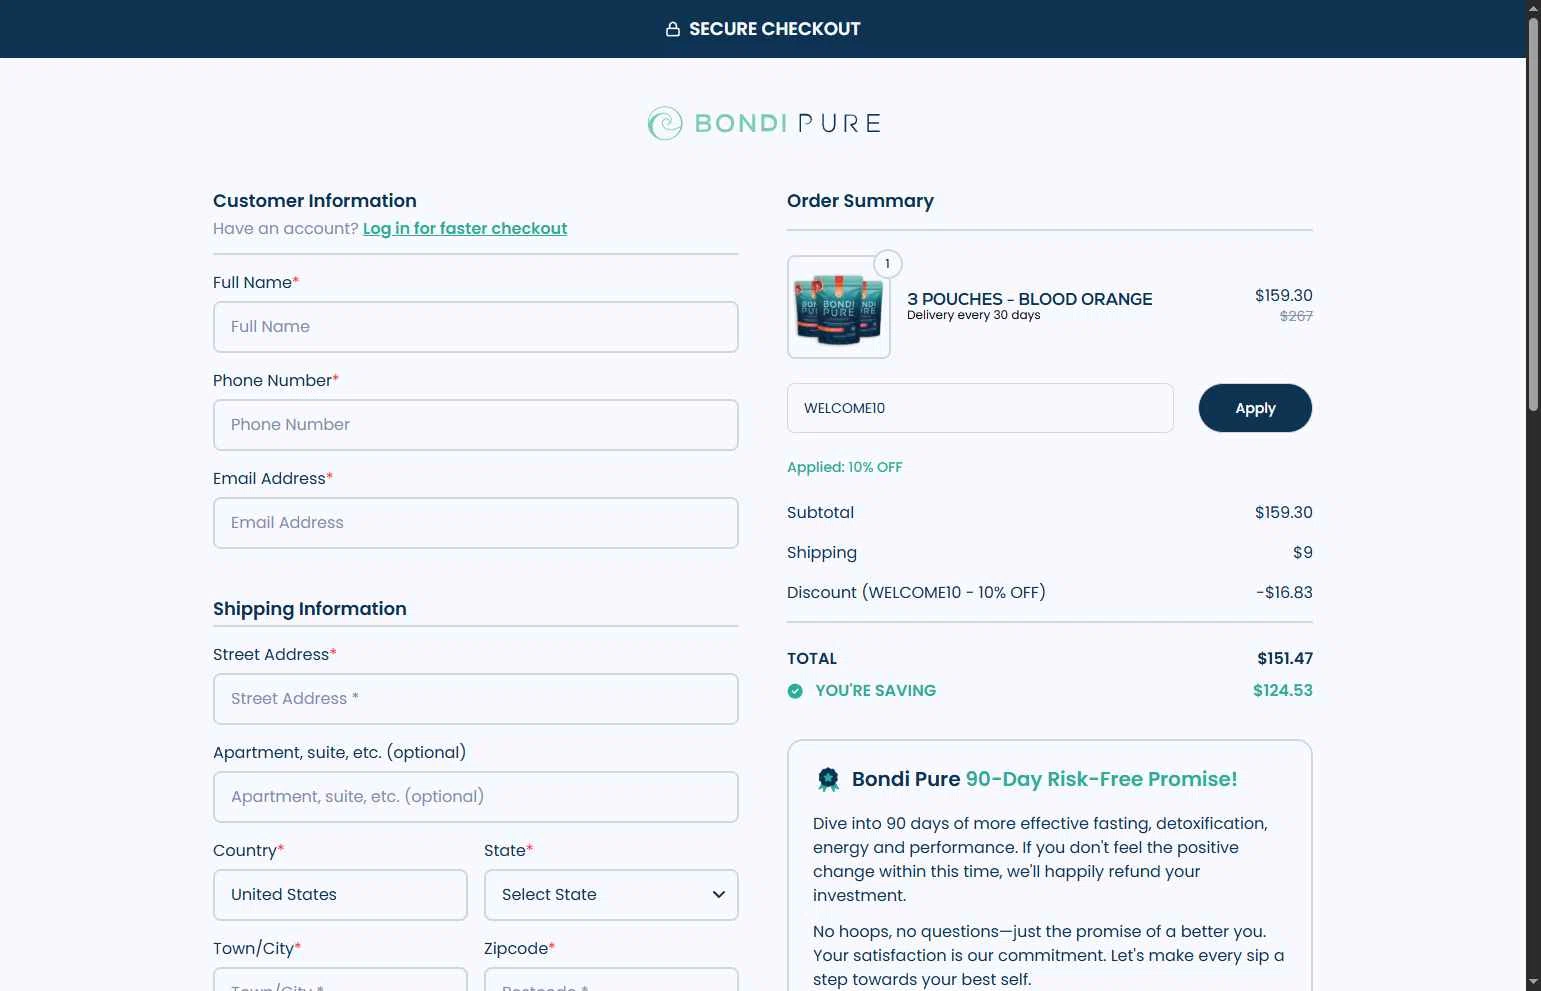Click the scrollbar up arrow
The width and height of the screenshot is (1541, 991).
click(x=1533, y=8)
